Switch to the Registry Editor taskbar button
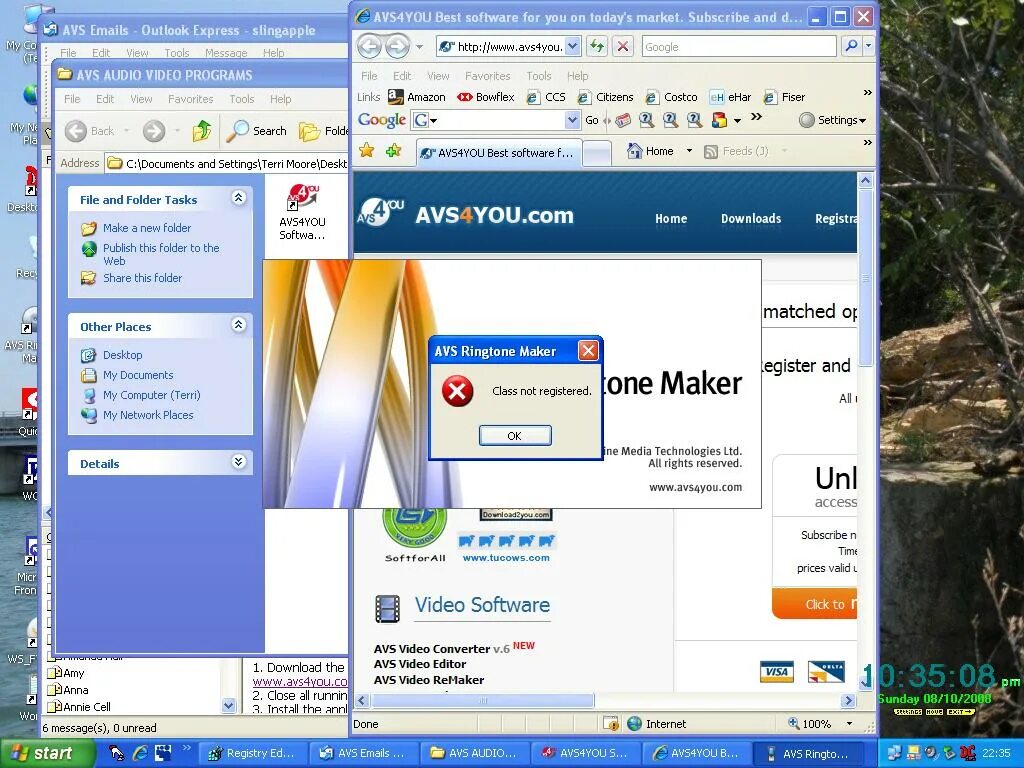 click(x=251, y=753)
